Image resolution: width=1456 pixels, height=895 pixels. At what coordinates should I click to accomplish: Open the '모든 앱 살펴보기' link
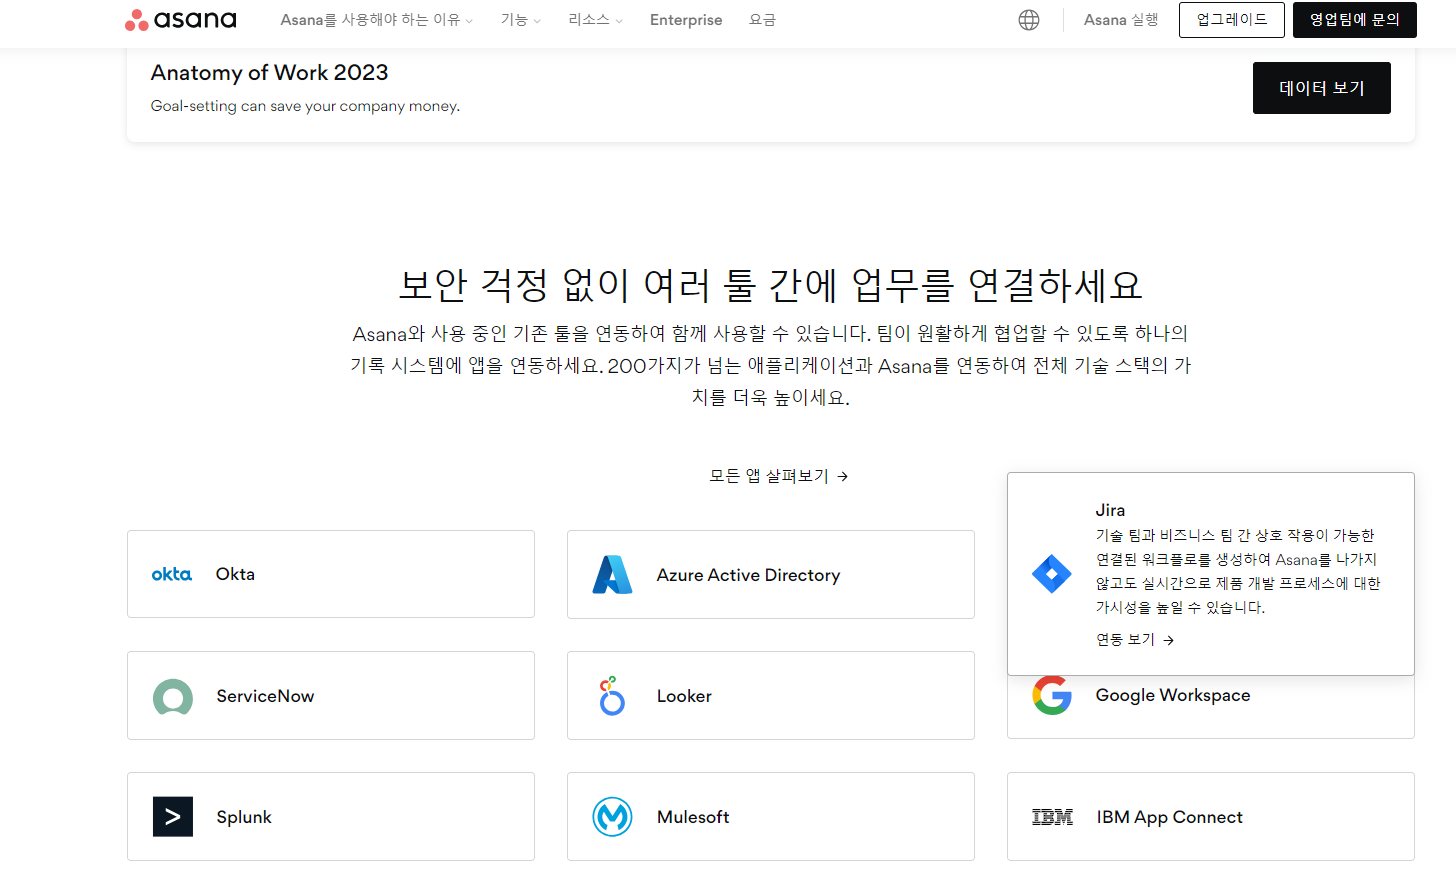point(779,476)
